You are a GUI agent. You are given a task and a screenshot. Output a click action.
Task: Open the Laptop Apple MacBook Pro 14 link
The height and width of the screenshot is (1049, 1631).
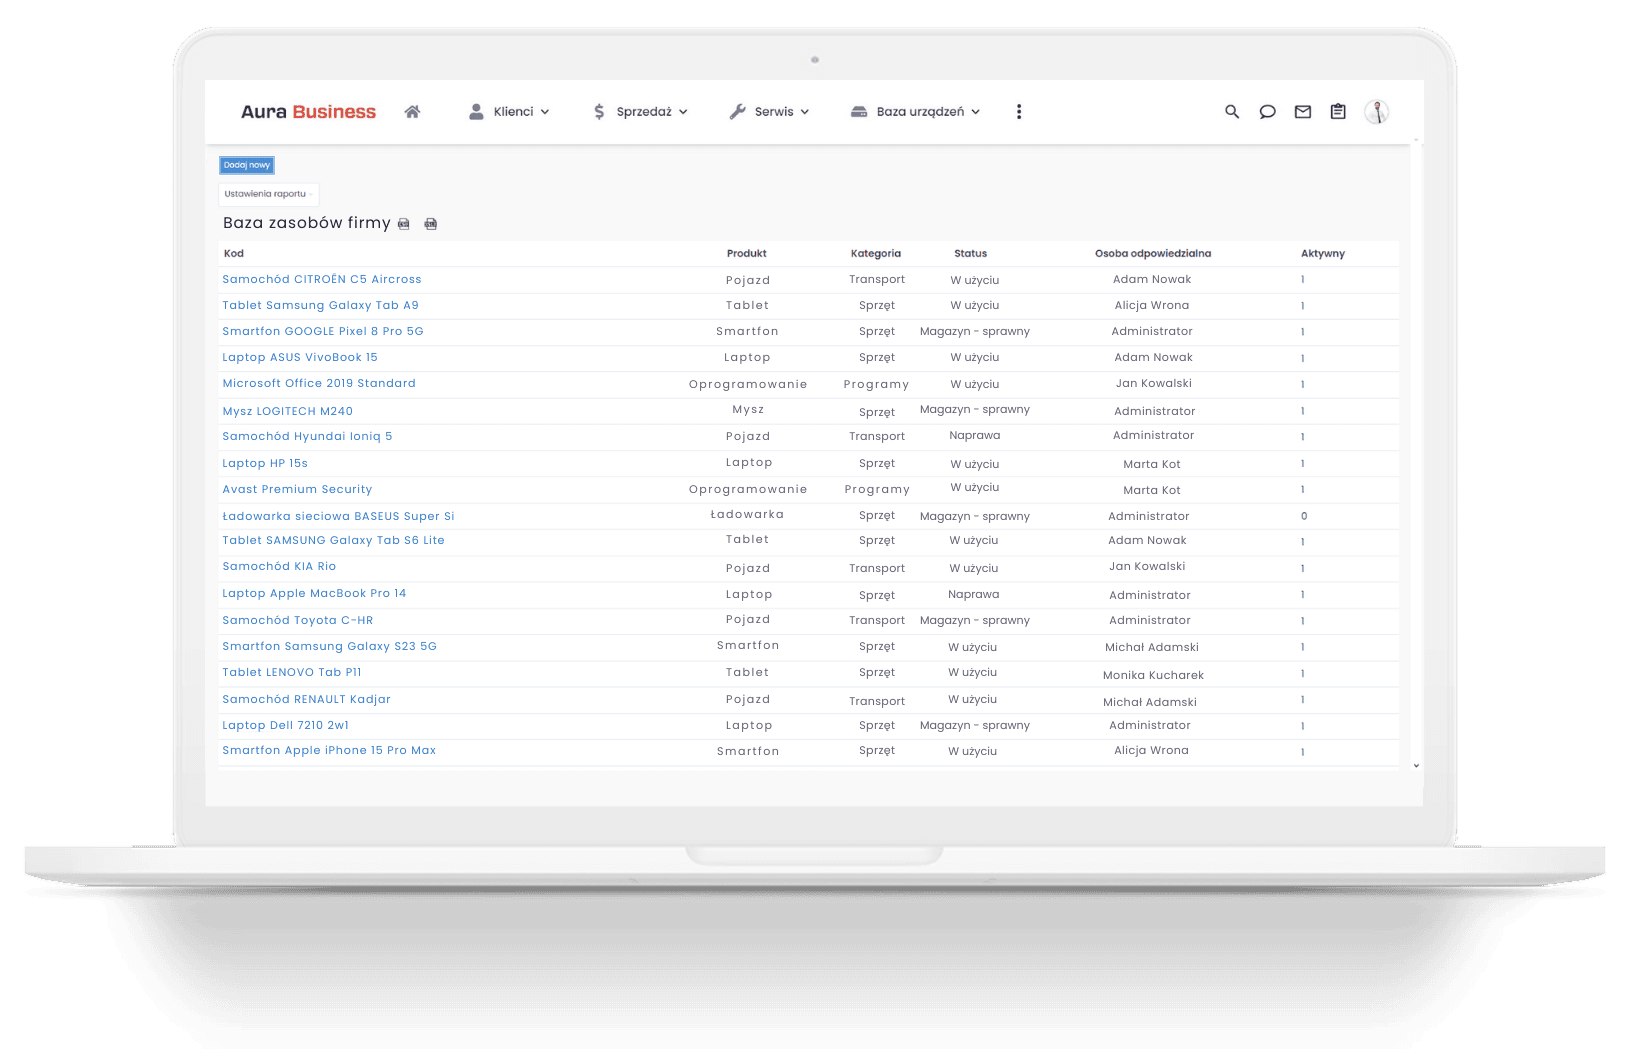click(314, 594)
